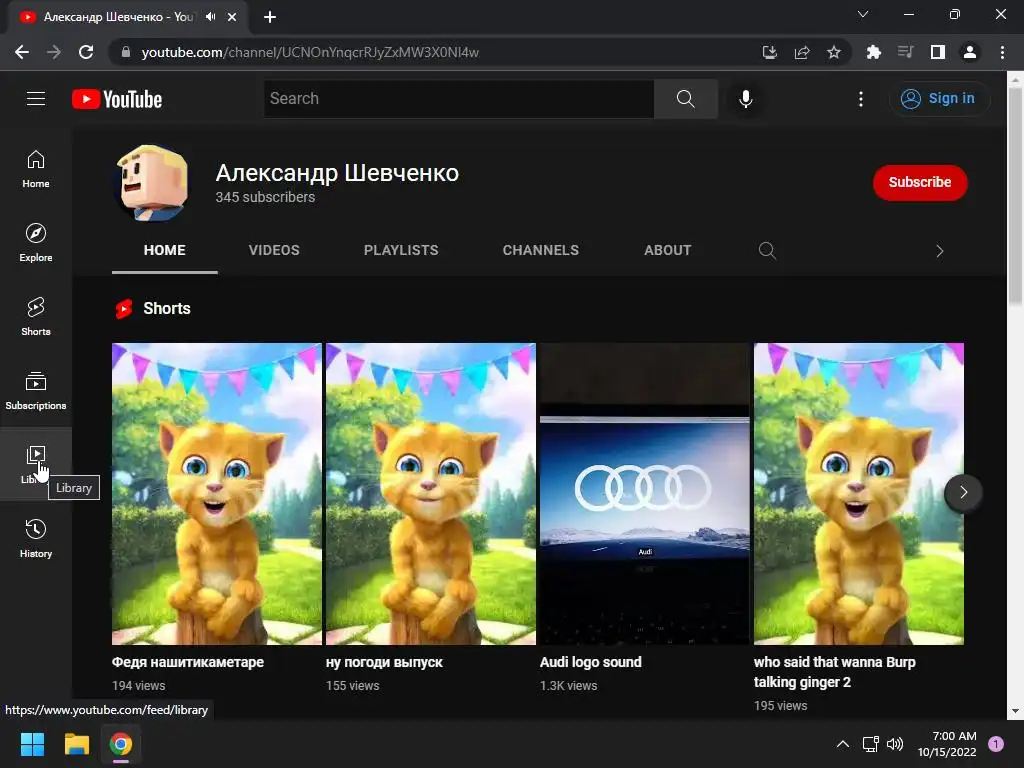1024x768 pixels.
Task: Click Sign in button
Action: pos(939,99)
